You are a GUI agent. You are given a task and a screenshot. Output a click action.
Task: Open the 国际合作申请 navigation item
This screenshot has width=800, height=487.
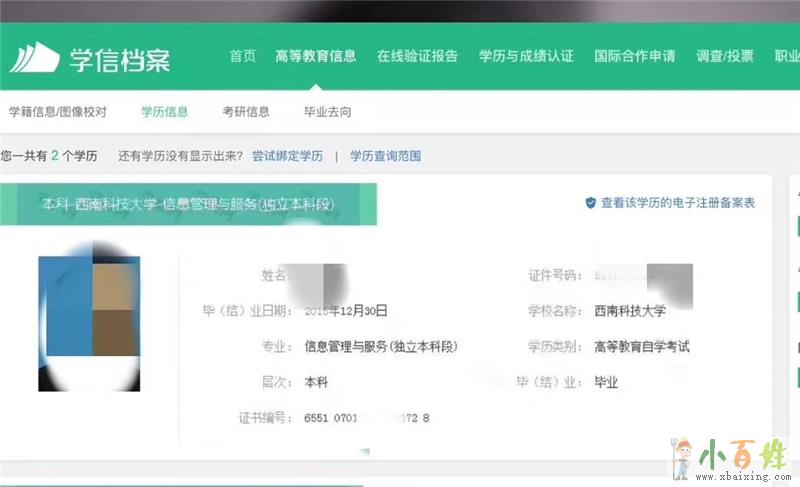[634, 56]
